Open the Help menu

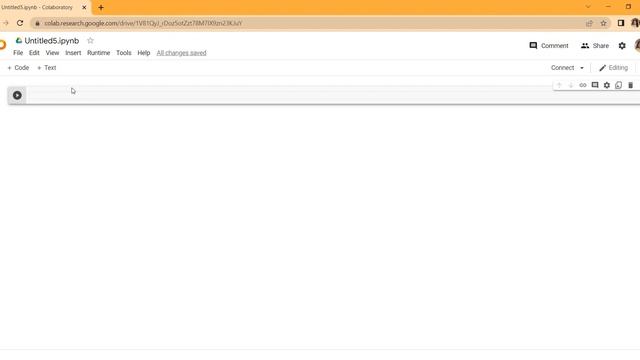point(144,53)
